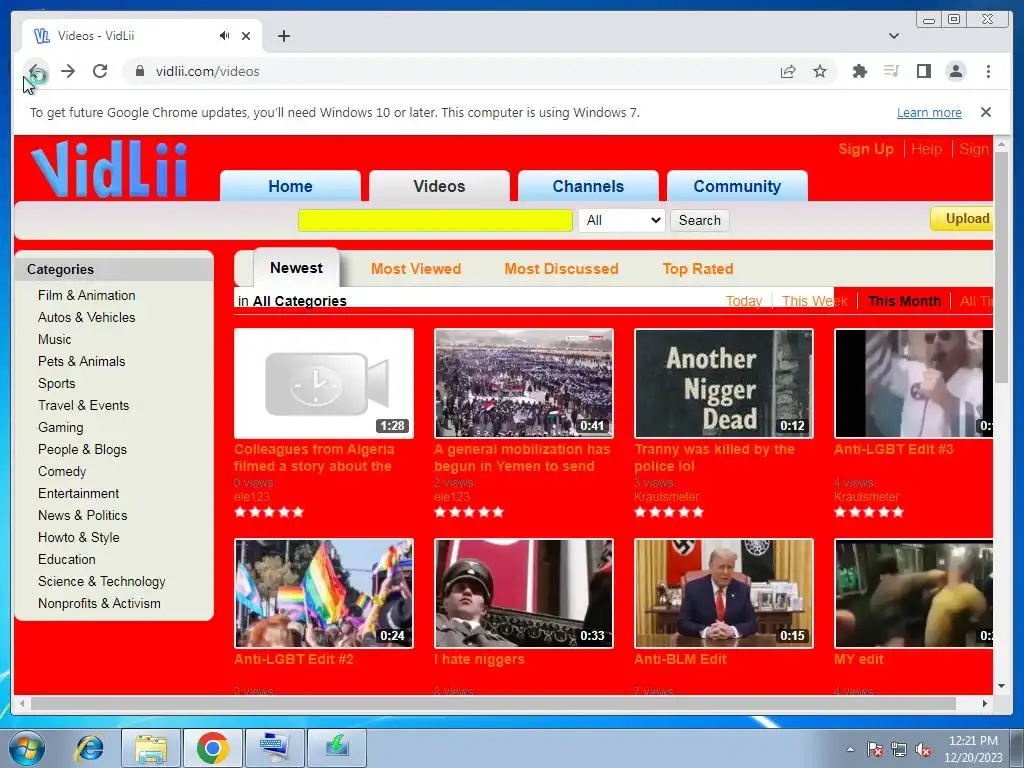
Task: Select the Comedy category
Action: 61,472
